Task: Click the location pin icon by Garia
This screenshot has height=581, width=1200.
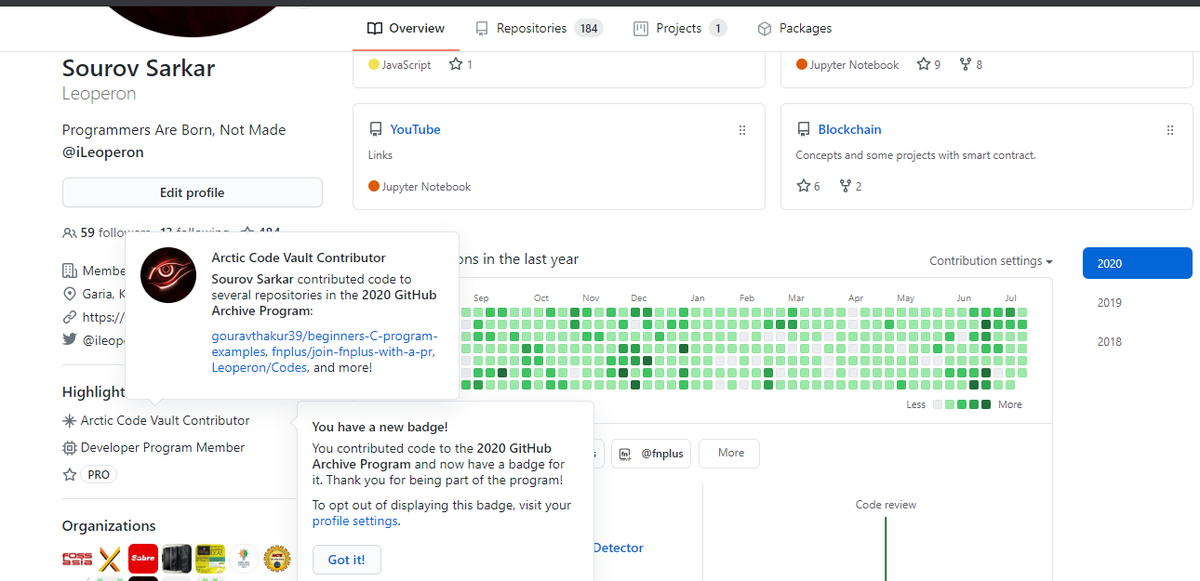Action: coord(69,294)
